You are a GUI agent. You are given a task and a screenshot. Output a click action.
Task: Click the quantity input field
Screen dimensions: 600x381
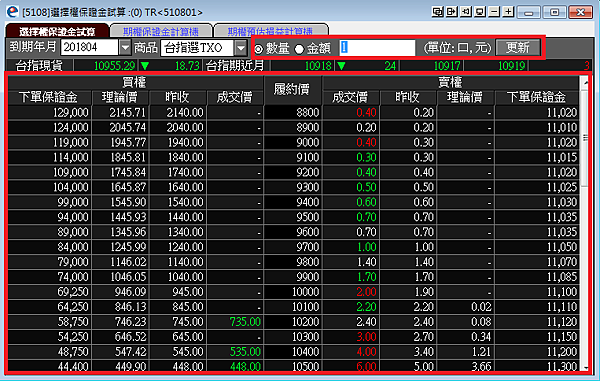click(x=377, y=48)
